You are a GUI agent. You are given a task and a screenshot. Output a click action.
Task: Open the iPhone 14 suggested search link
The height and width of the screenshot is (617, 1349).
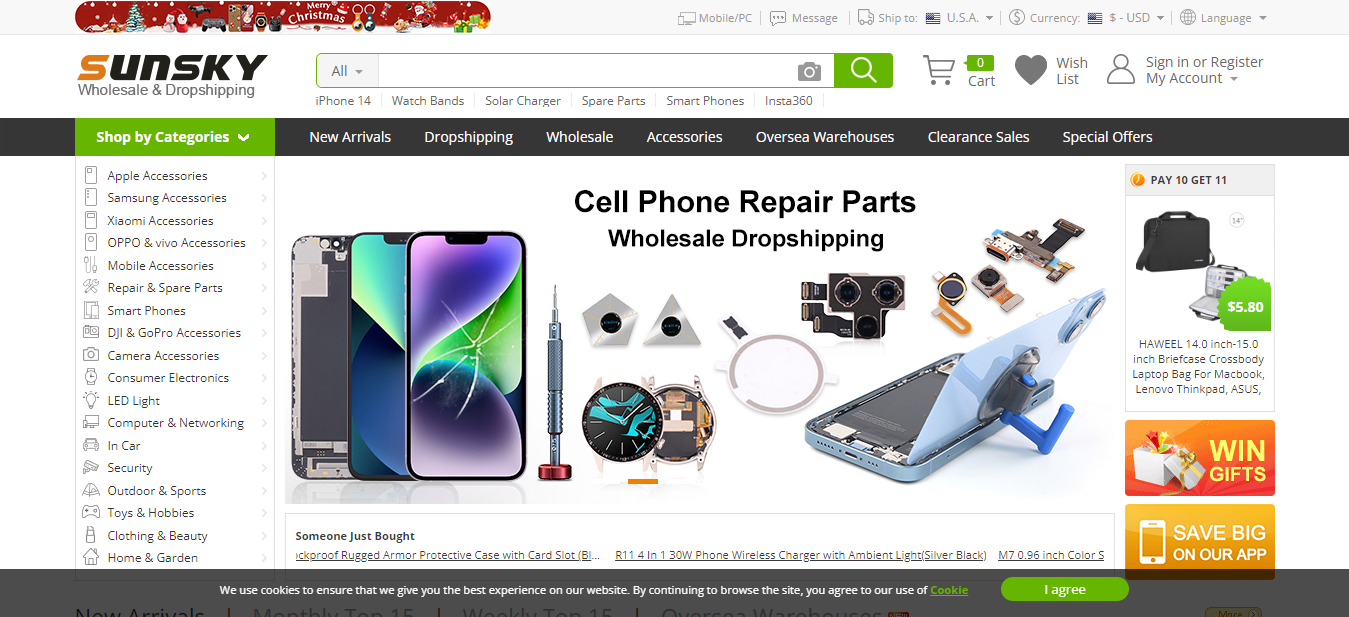click(x=343, y=100)
